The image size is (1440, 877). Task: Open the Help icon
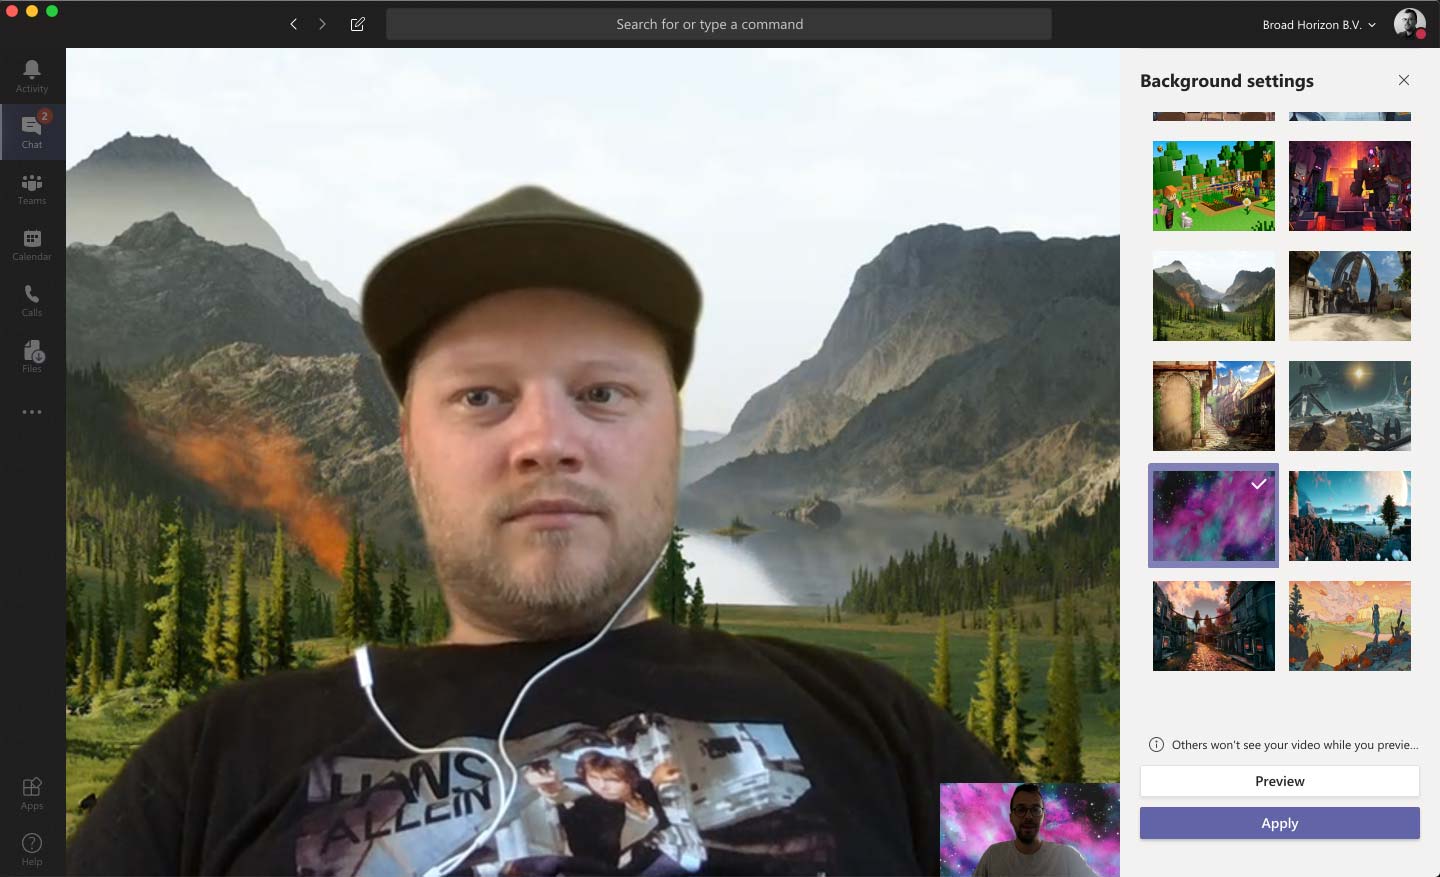[x=32, y=849]
